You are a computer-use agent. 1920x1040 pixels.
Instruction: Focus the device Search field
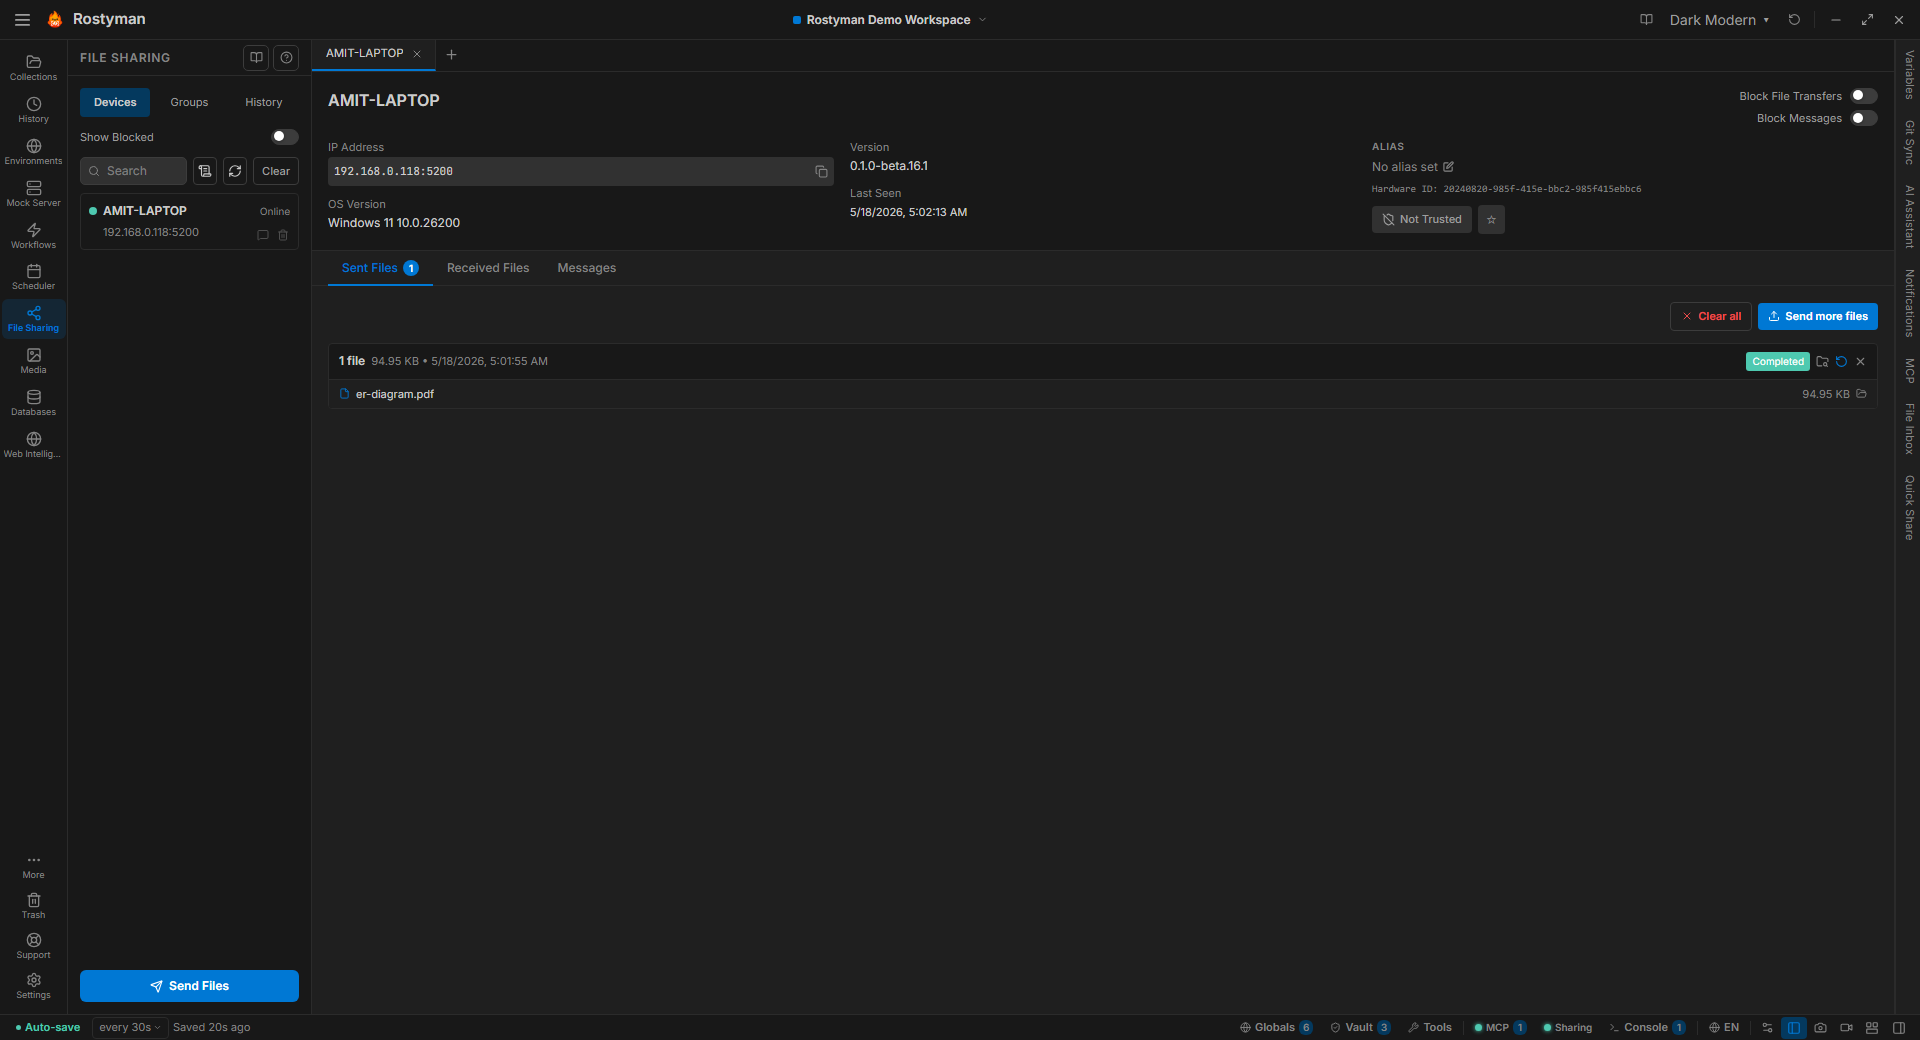[x=133, y=171]
